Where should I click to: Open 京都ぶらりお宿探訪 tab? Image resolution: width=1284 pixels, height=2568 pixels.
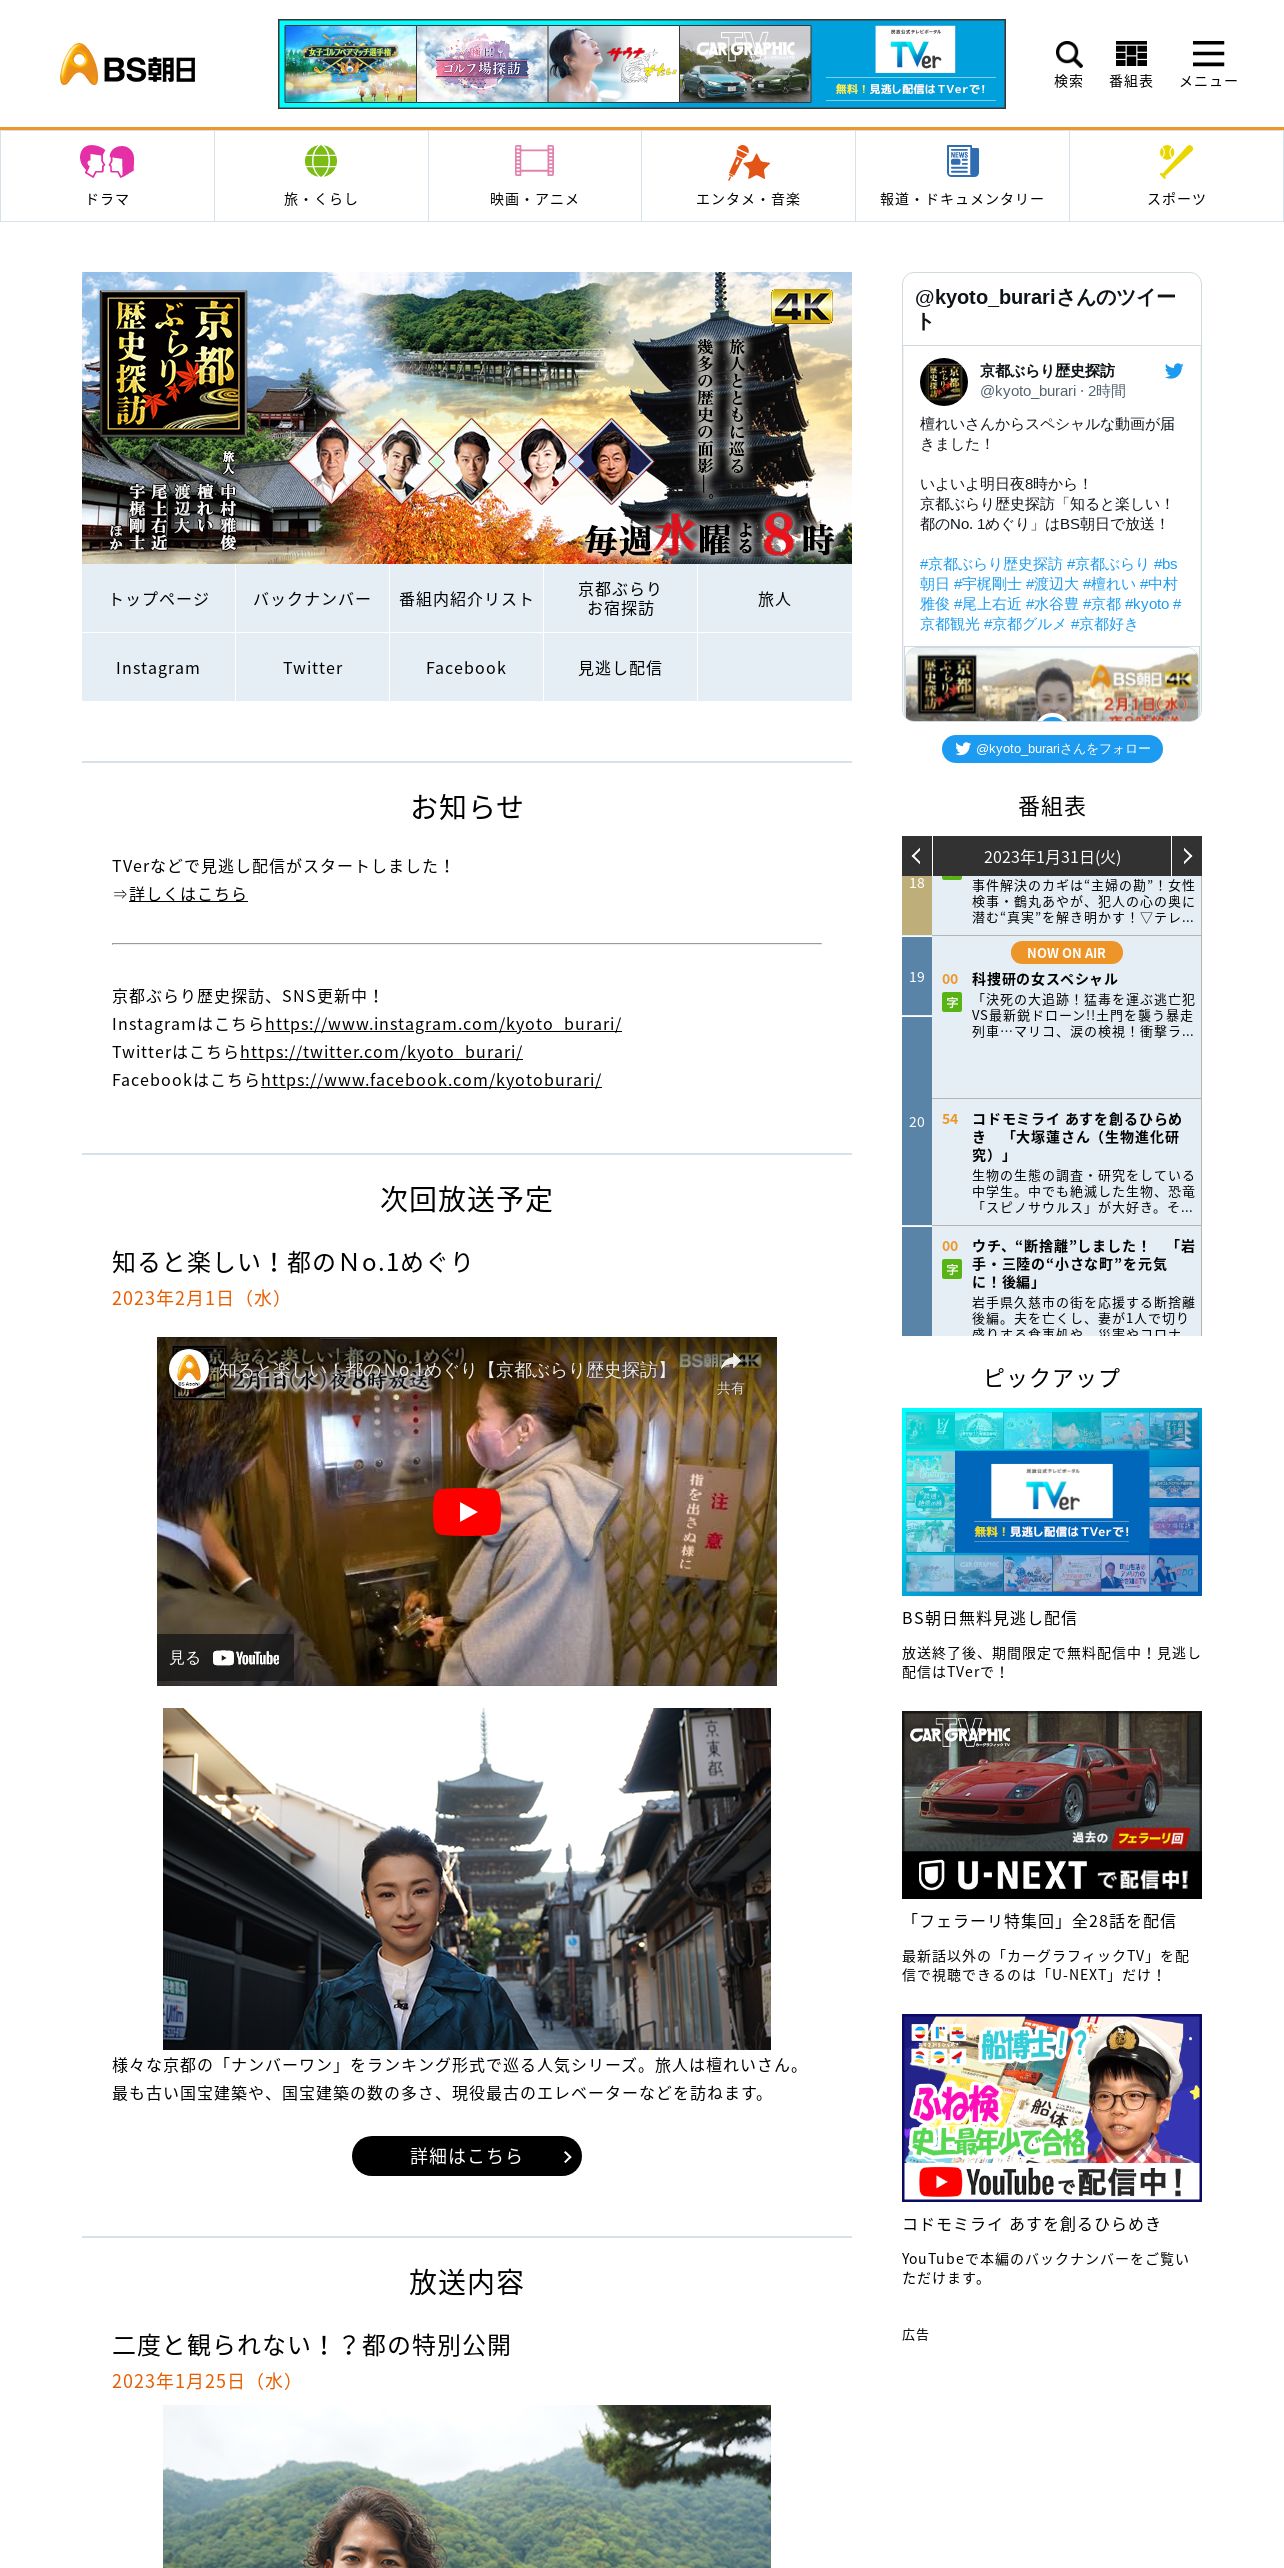point(620,599)
